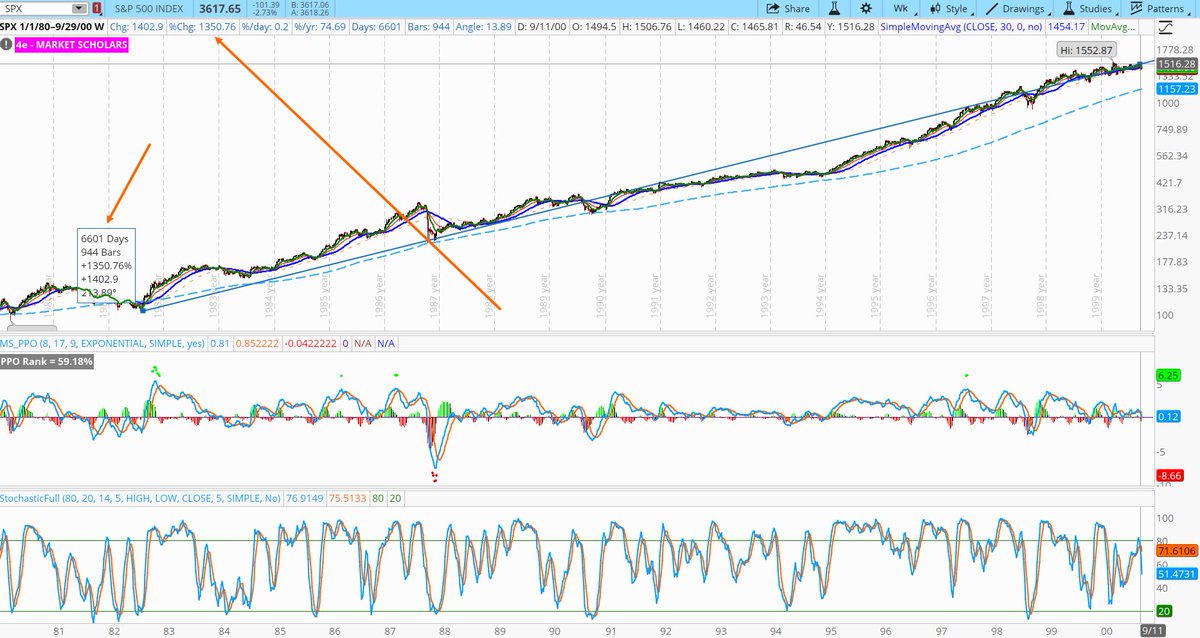
Task: Click the -0.0422222 PPO value
Action: pos(311,343)
